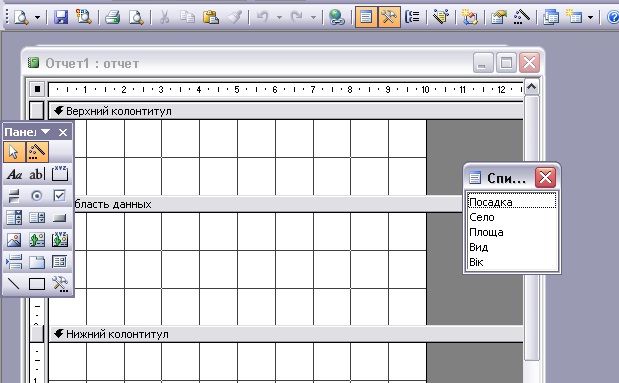Screen dimensions: 619x383
Task: Open Sorting and Grouping from the toolbar
Action: (412, 17)
